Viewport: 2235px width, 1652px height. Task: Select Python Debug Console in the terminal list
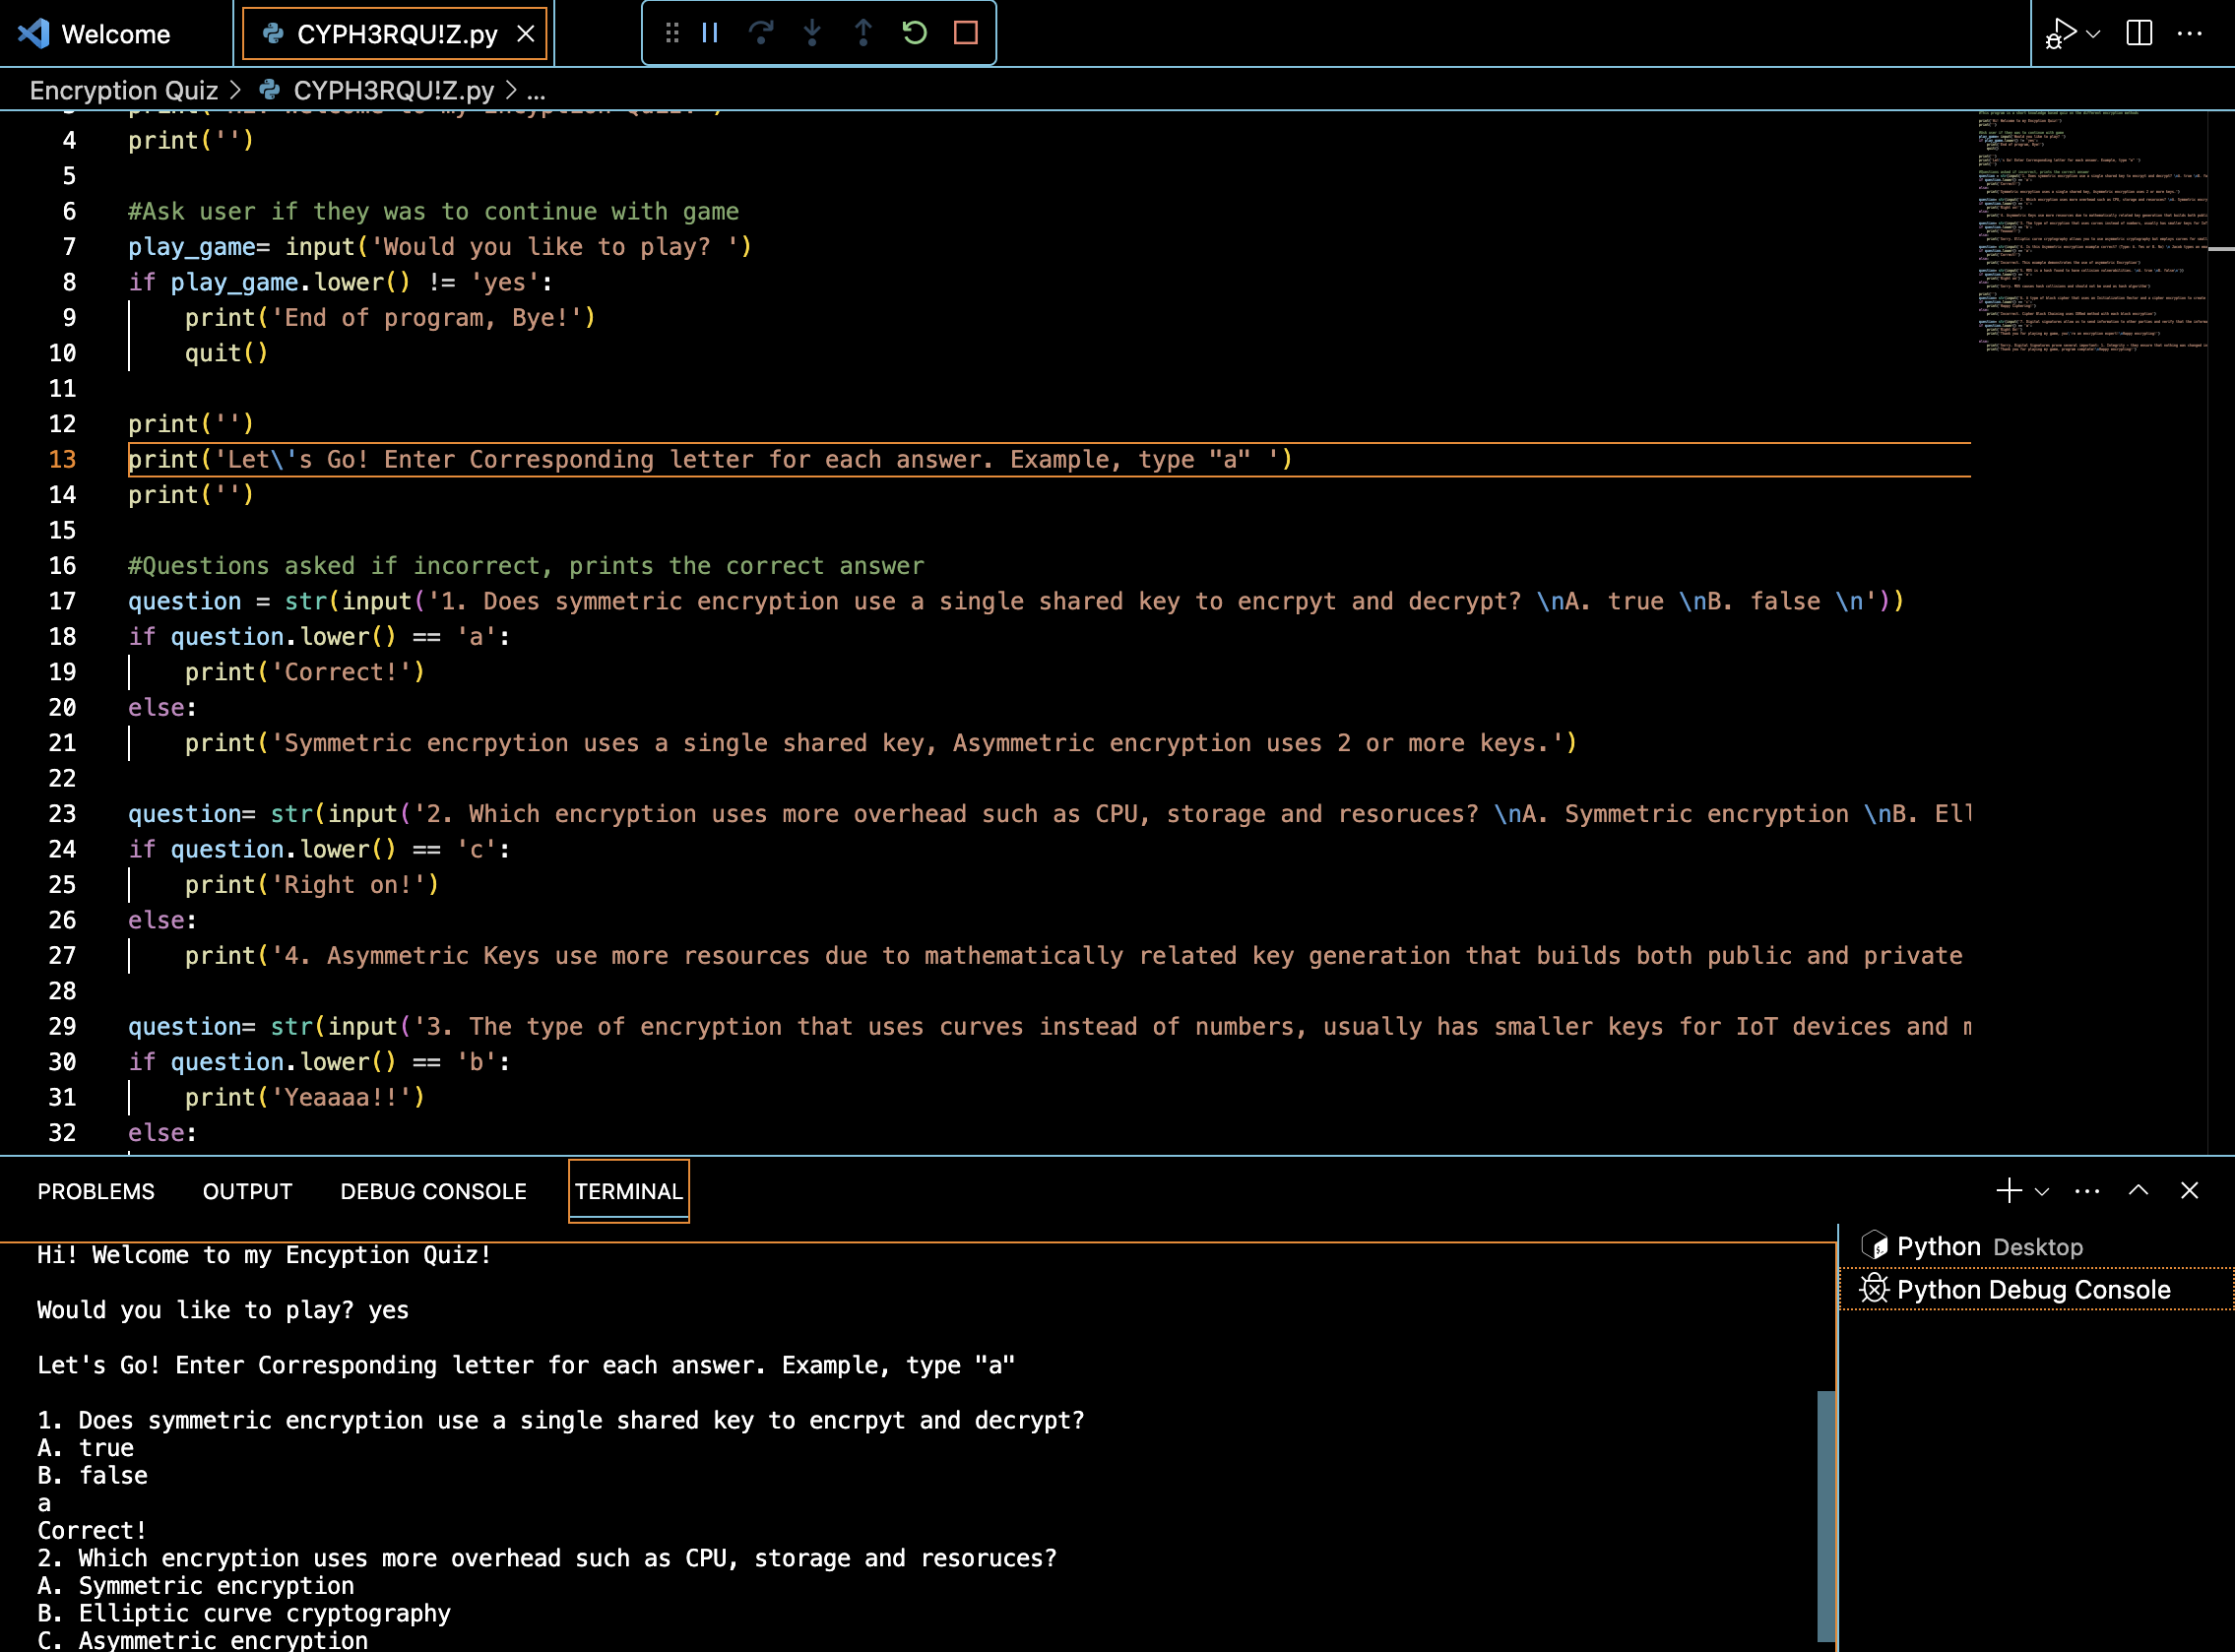pyautogui.click(x=2032, y=1289)
